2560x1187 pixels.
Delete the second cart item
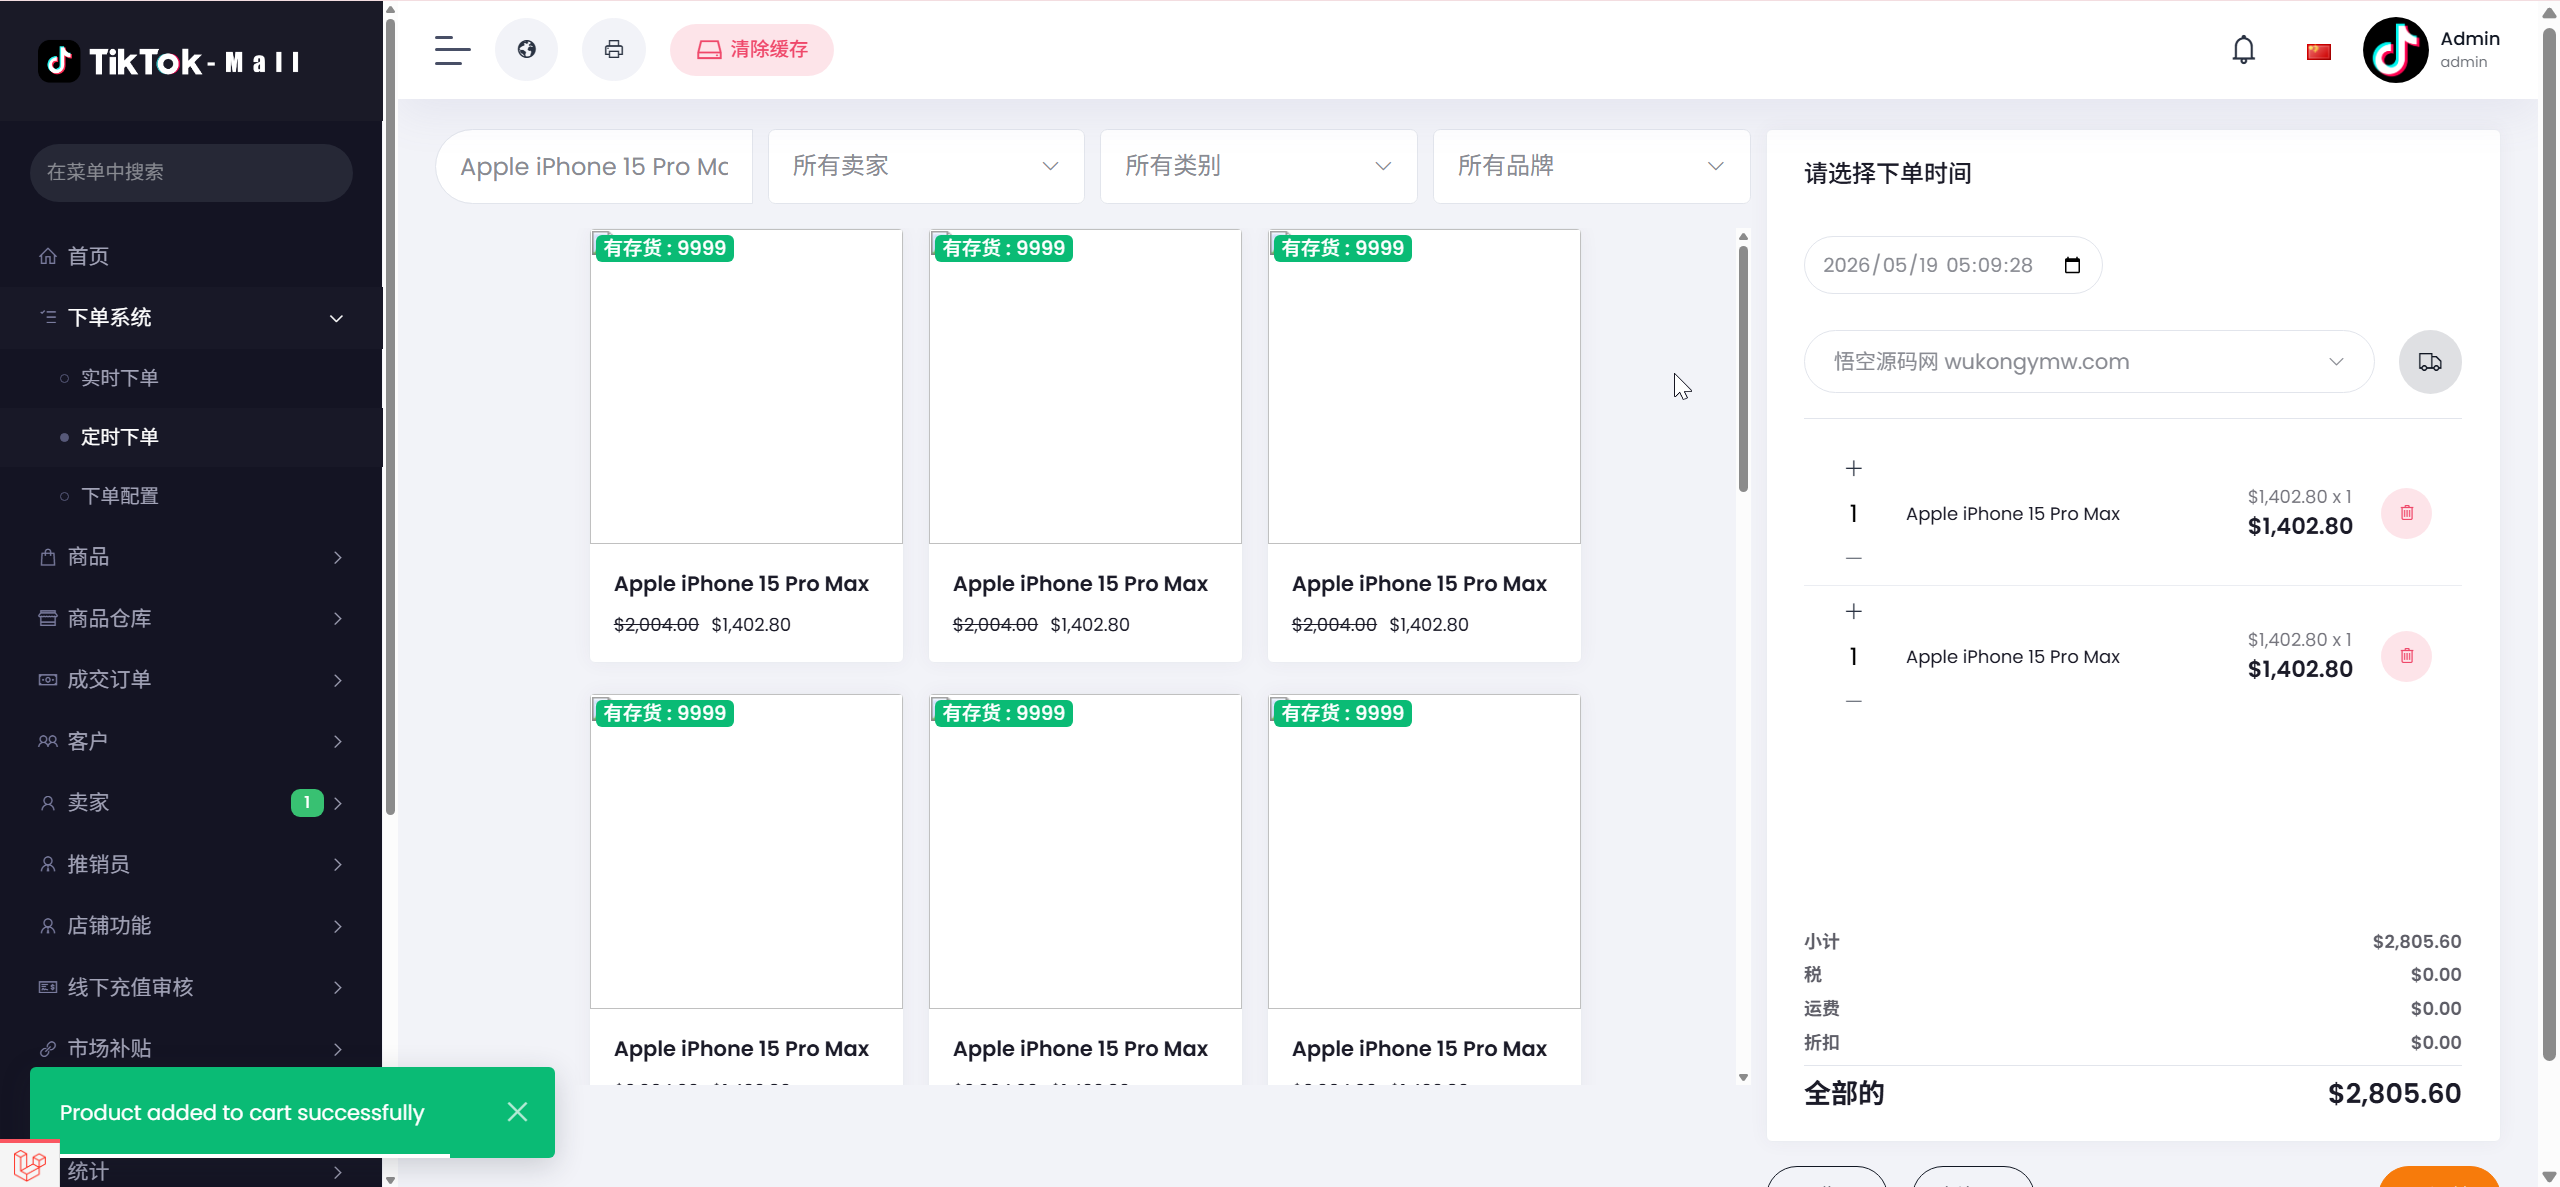[x=2406, y=656]
